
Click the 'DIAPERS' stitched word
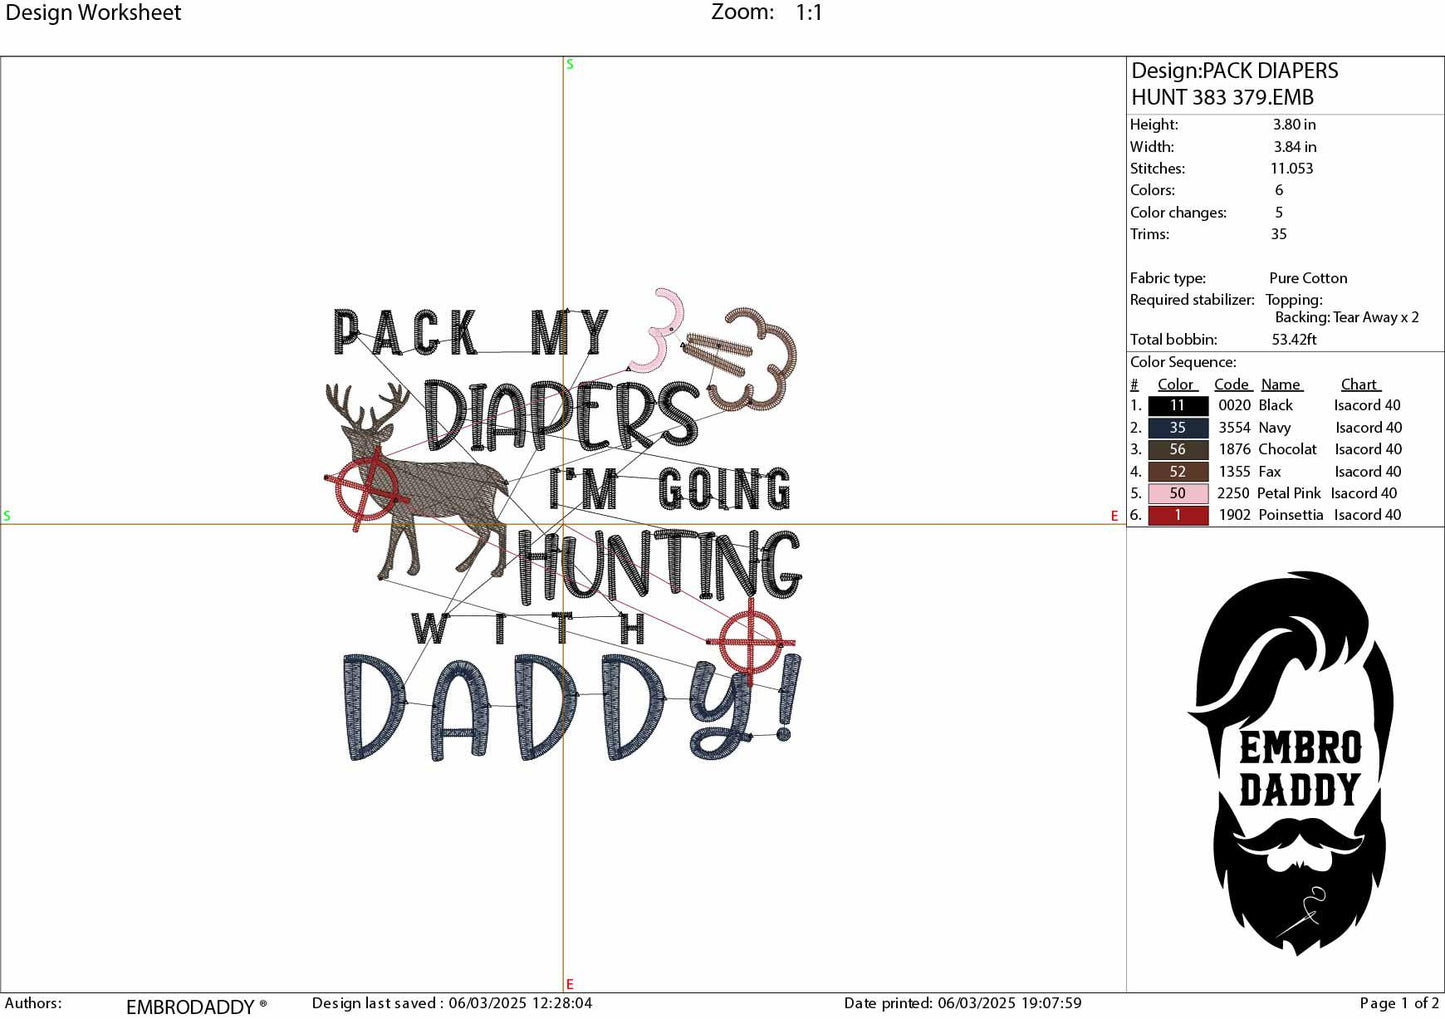pyautogui.click(x=561, y=414)
